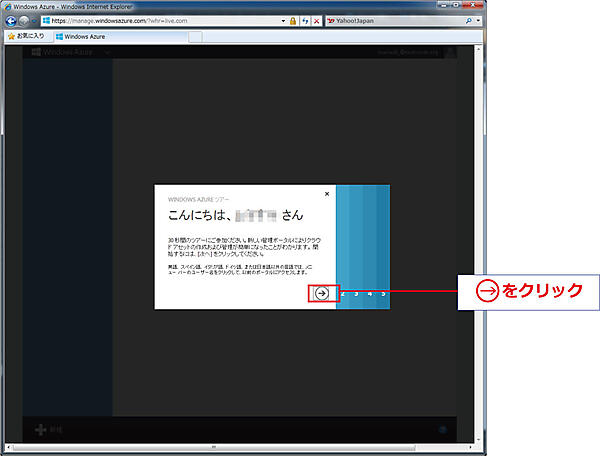
Task: Open the お気に入り favorites button
Action: [26, 36]
